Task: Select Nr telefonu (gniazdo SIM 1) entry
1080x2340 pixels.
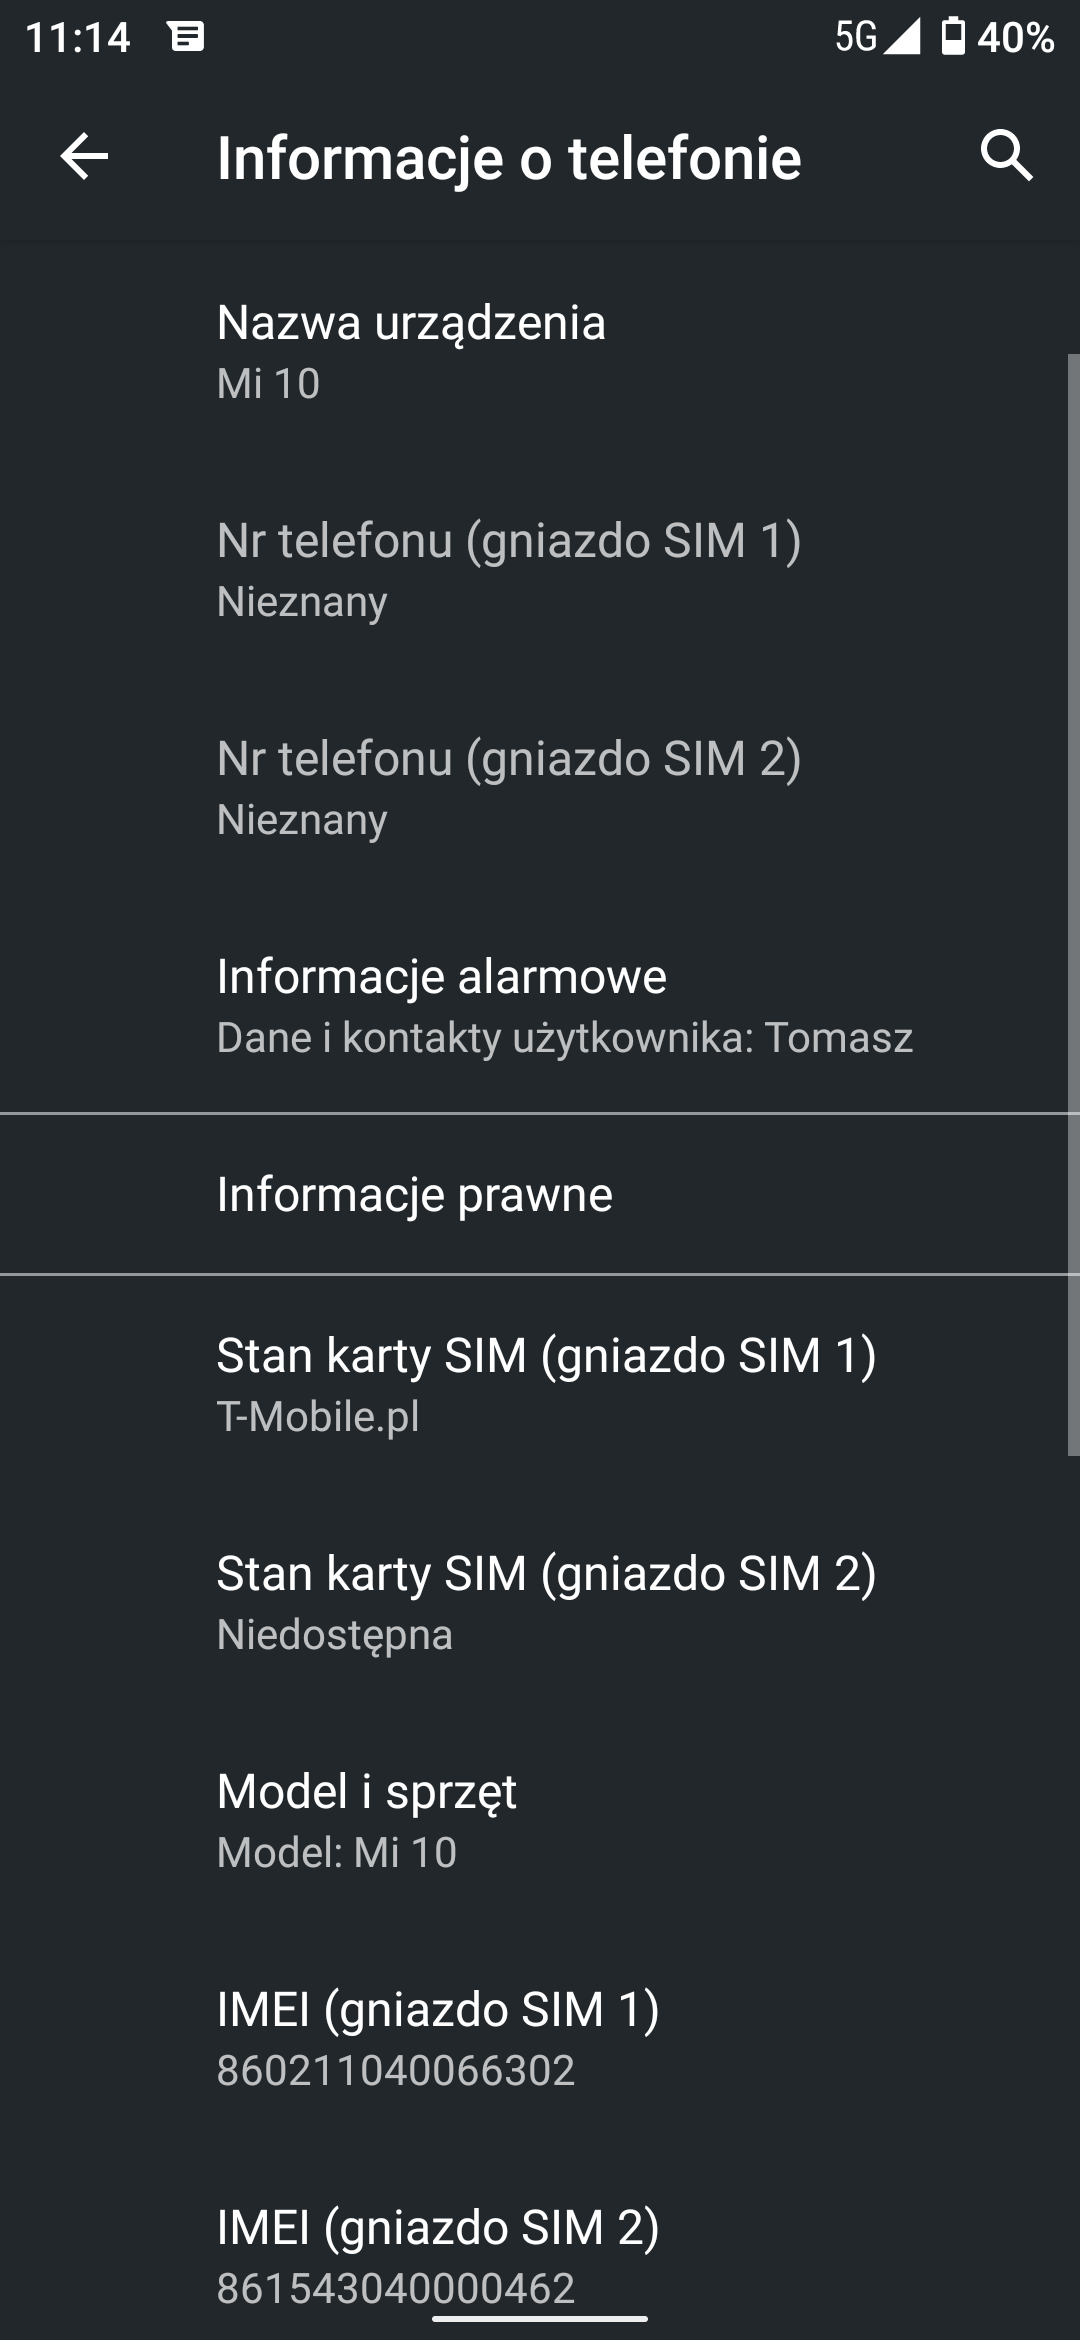Action: 540,570
